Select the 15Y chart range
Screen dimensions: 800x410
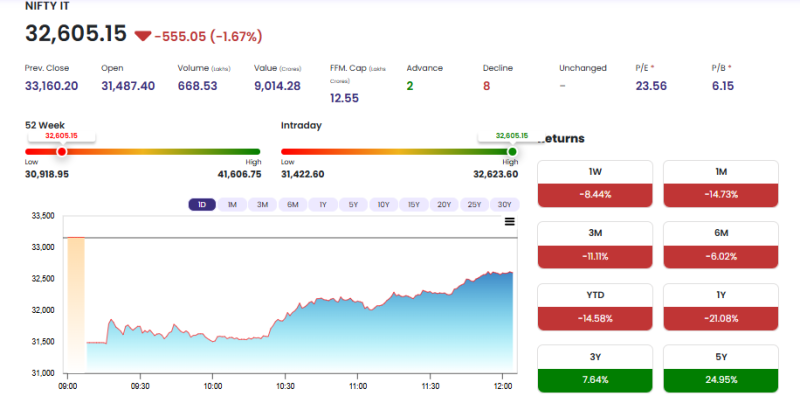(x=414, y=204)
